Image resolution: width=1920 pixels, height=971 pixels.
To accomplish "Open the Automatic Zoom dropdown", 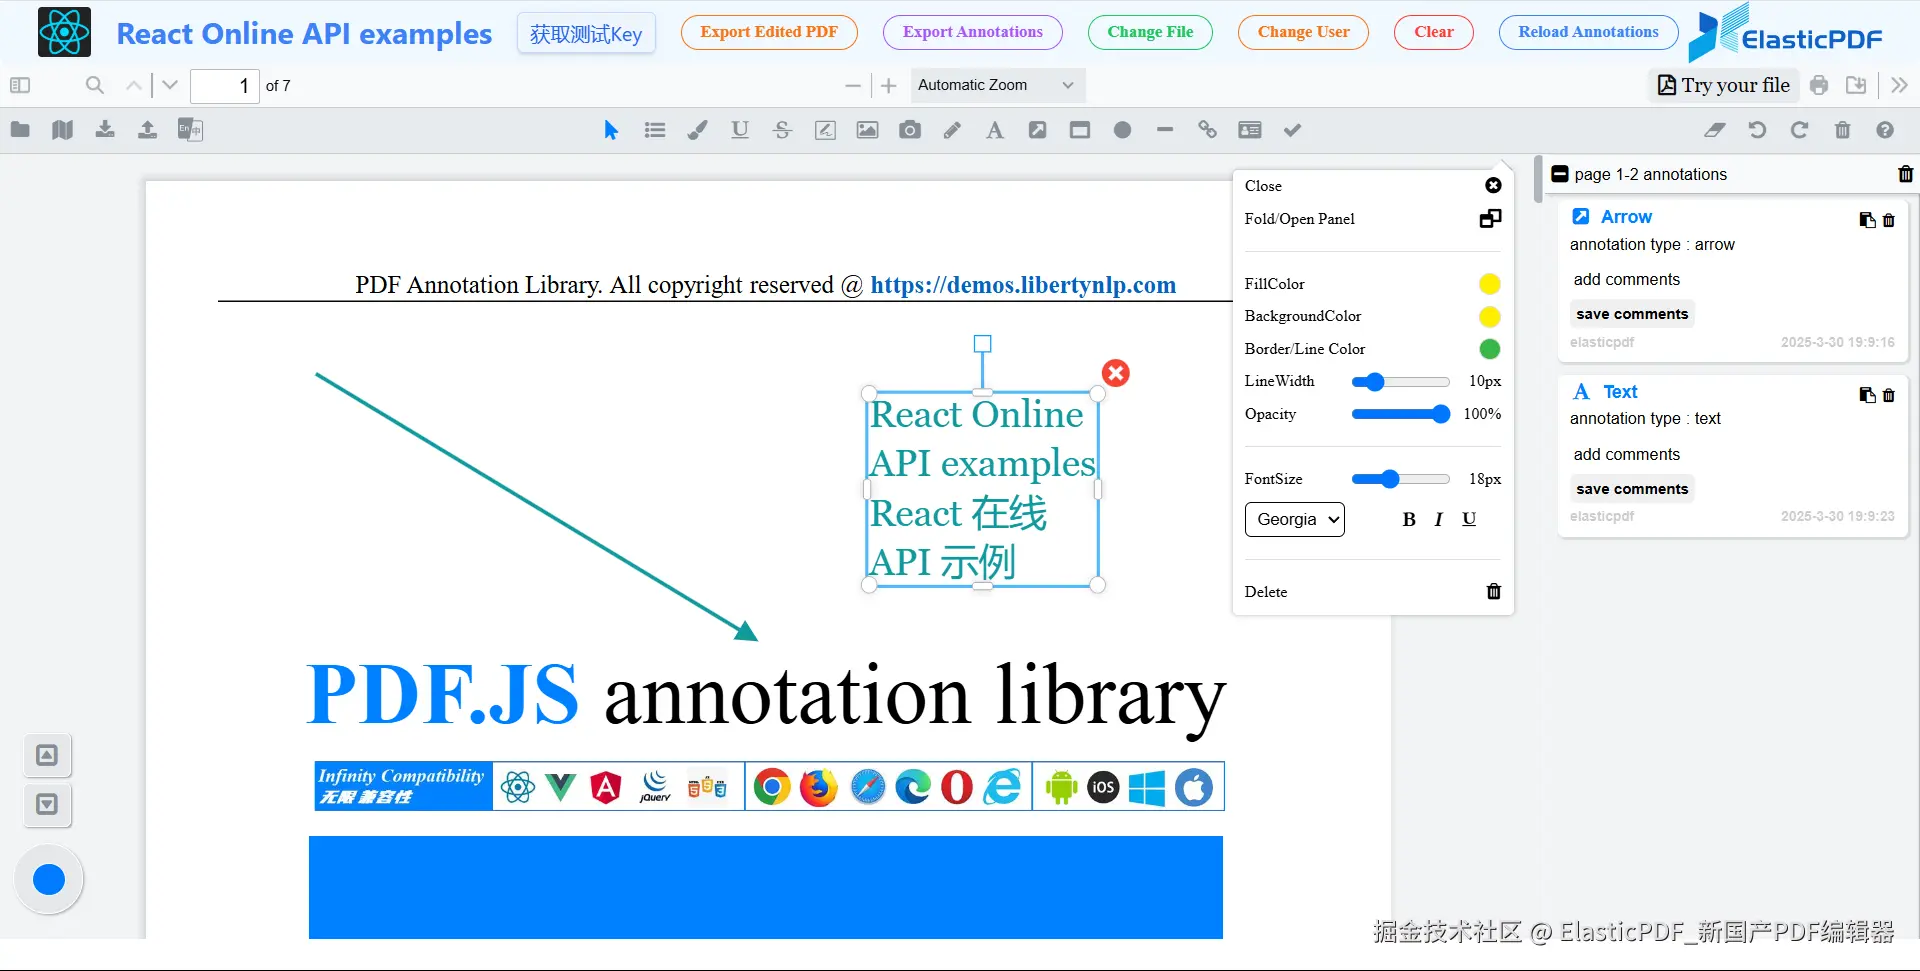I will coord(997,85).
